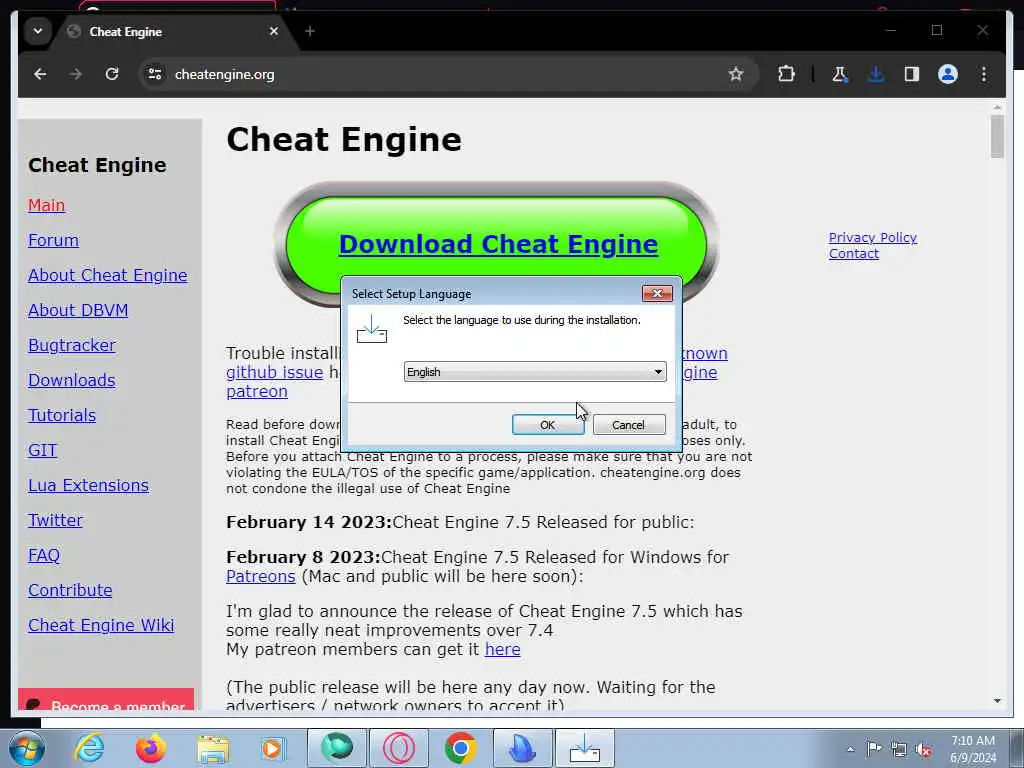Show Chrome downloads icon in toolbar
This screenshot has width=1024, height=768.
coord(876,74)
